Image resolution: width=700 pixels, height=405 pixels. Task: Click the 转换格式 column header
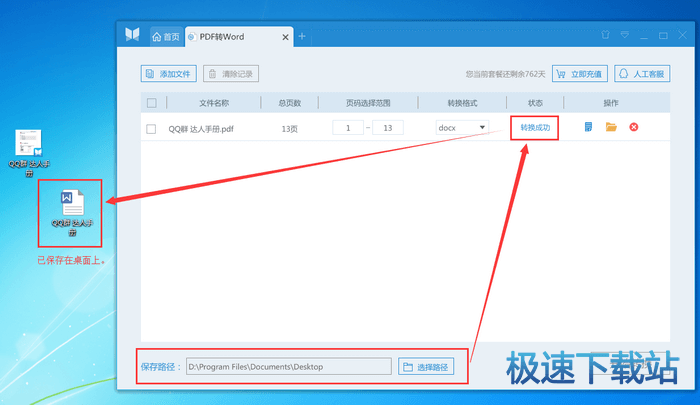pos(462,103)
